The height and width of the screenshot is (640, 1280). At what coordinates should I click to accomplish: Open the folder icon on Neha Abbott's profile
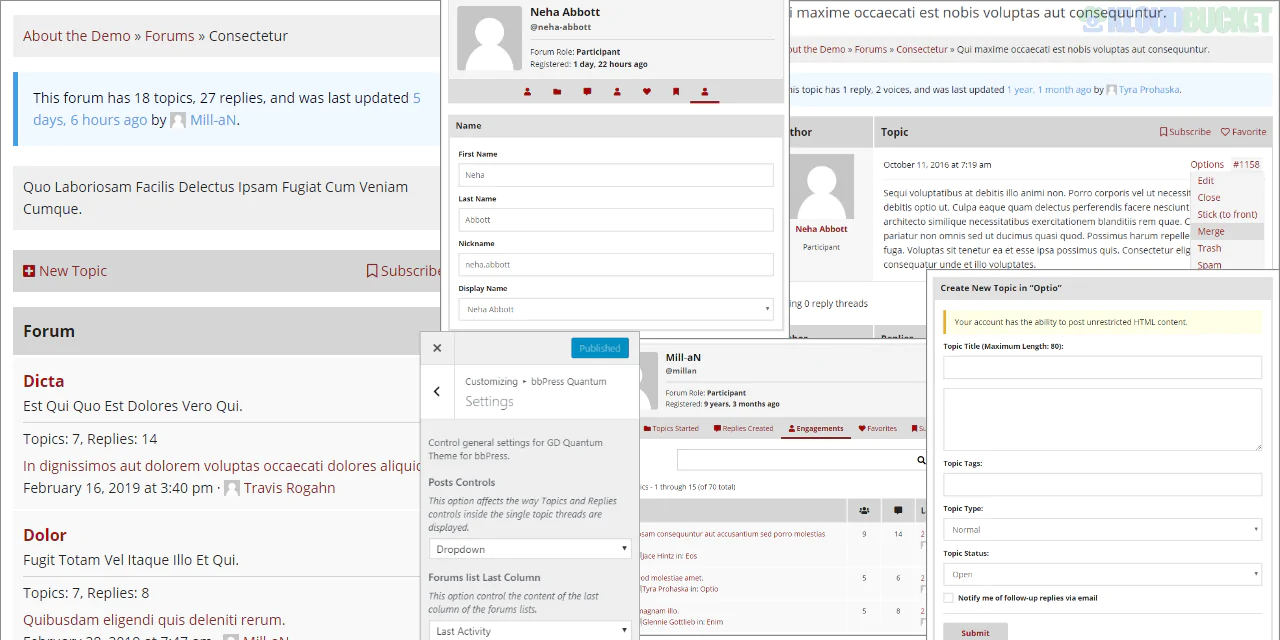tap(557, 92)
